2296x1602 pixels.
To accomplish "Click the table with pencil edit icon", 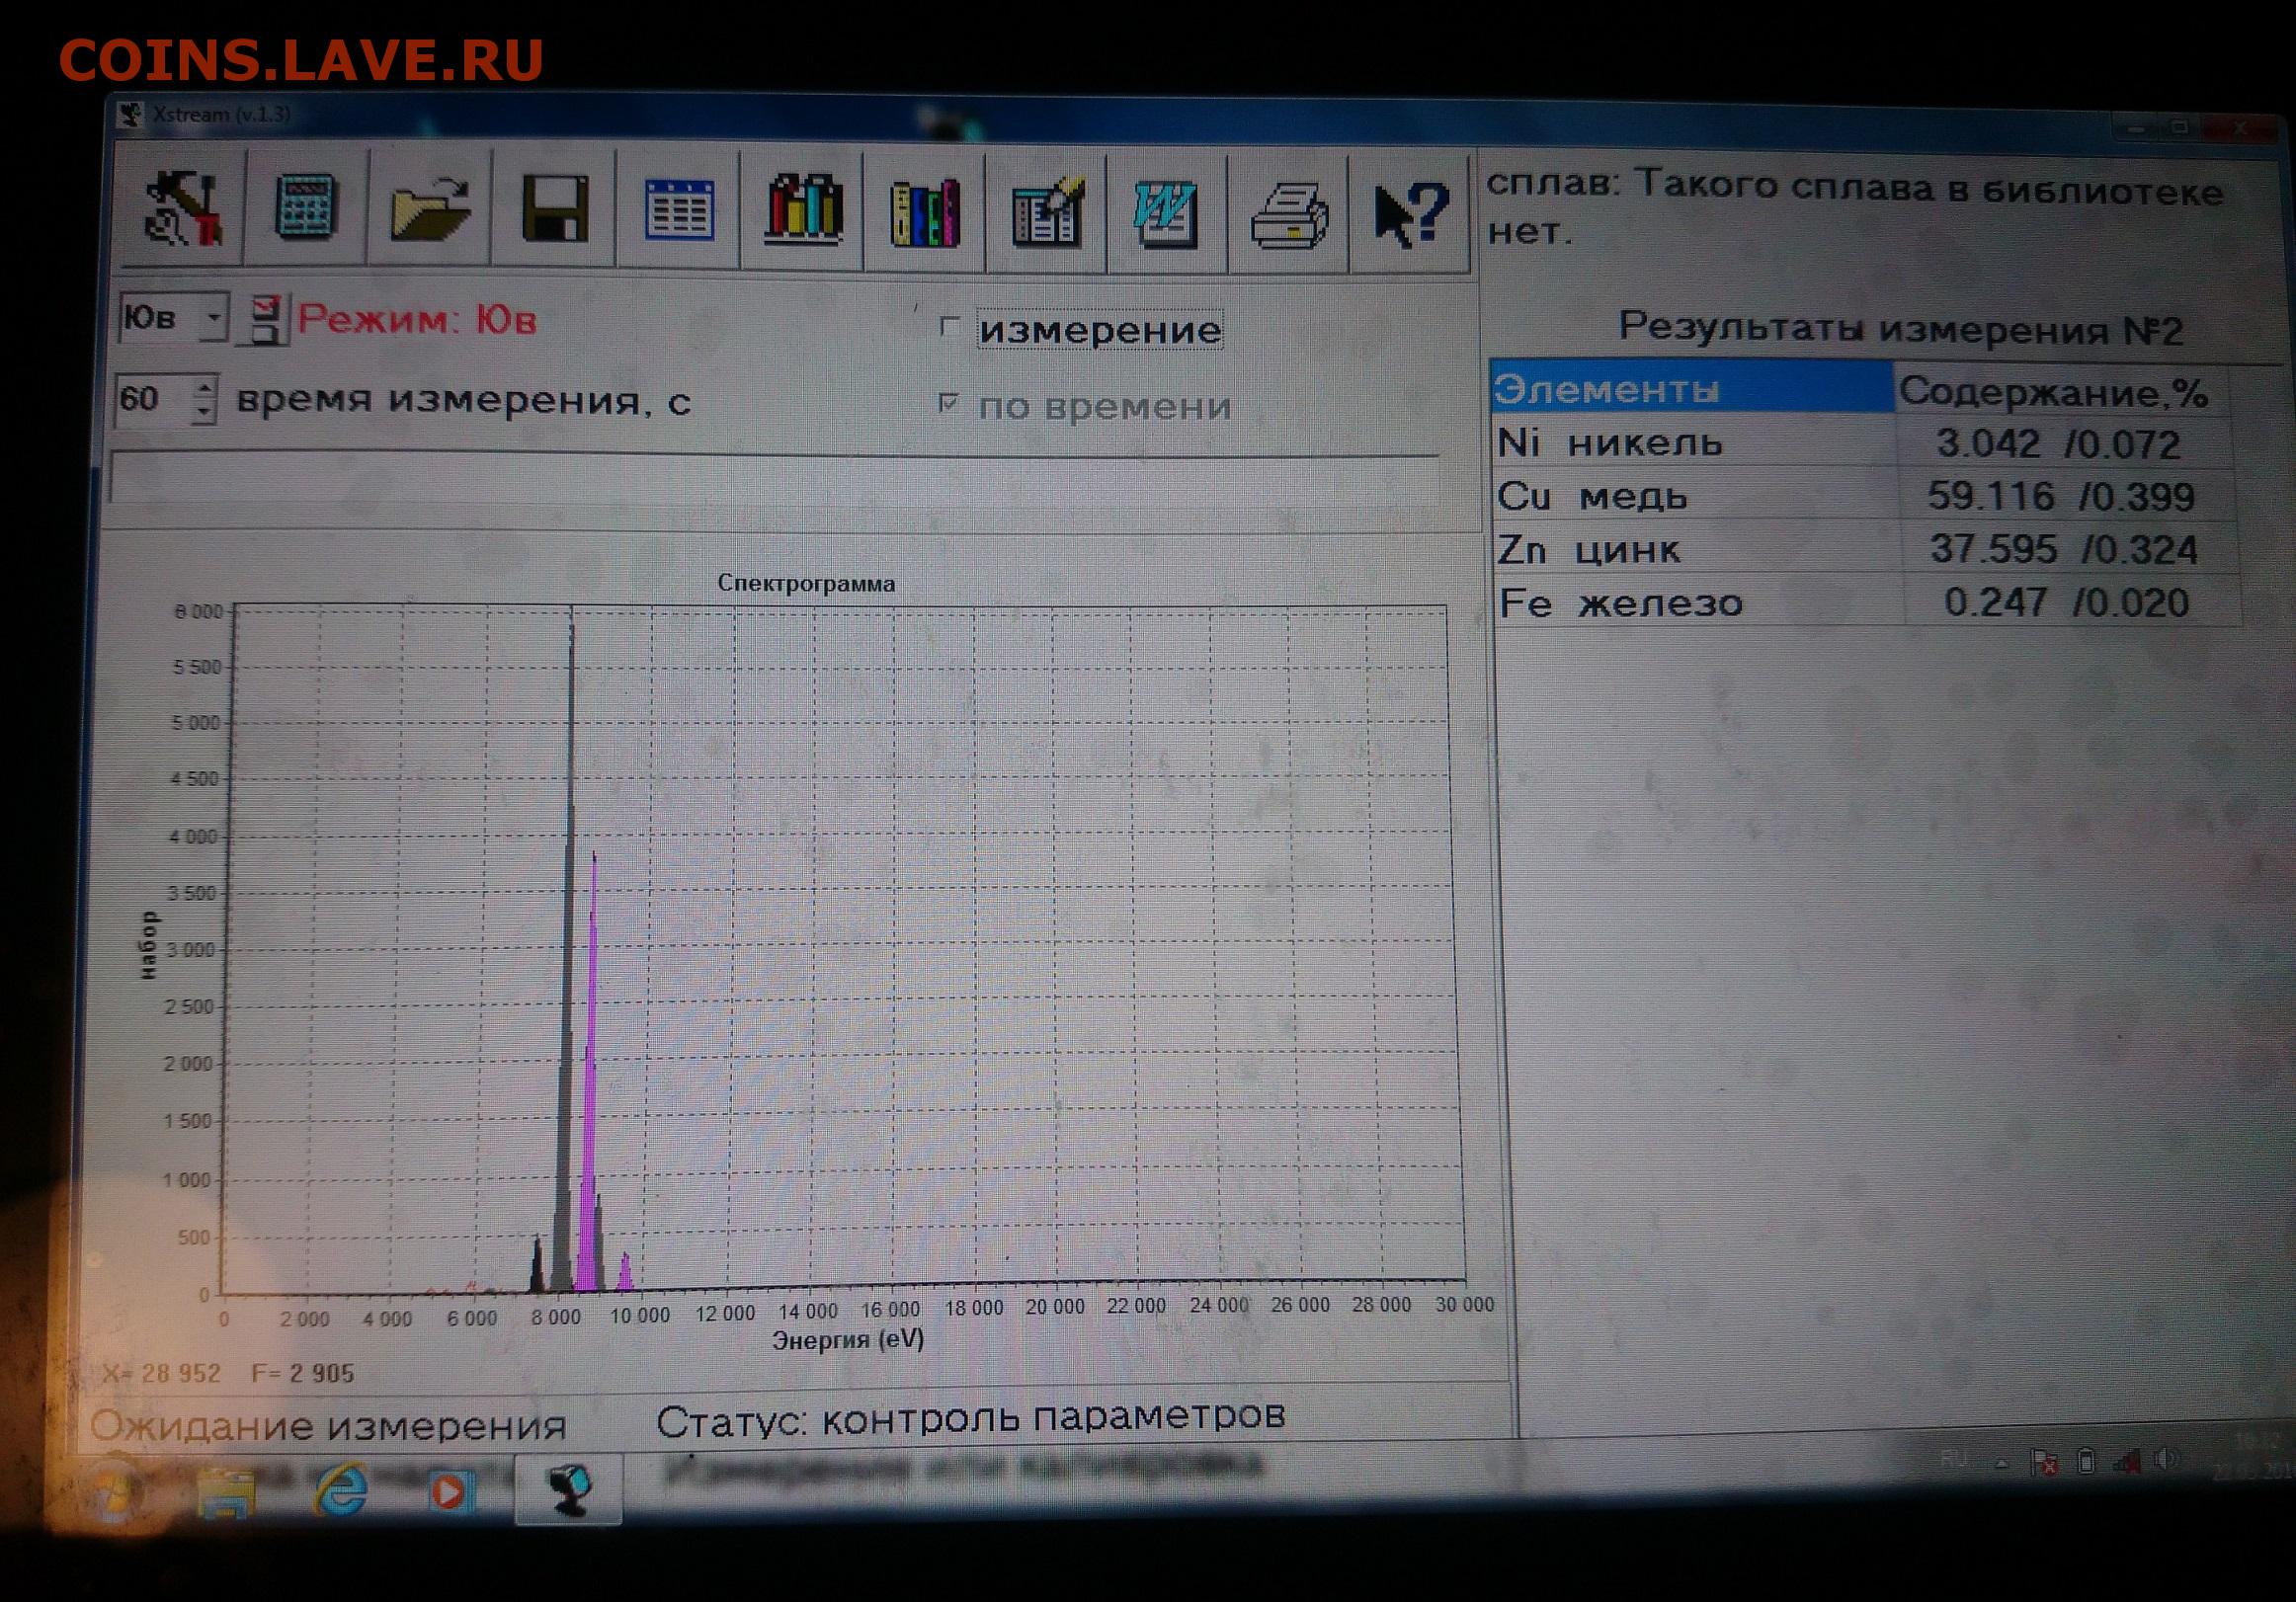I will 1046,212.
